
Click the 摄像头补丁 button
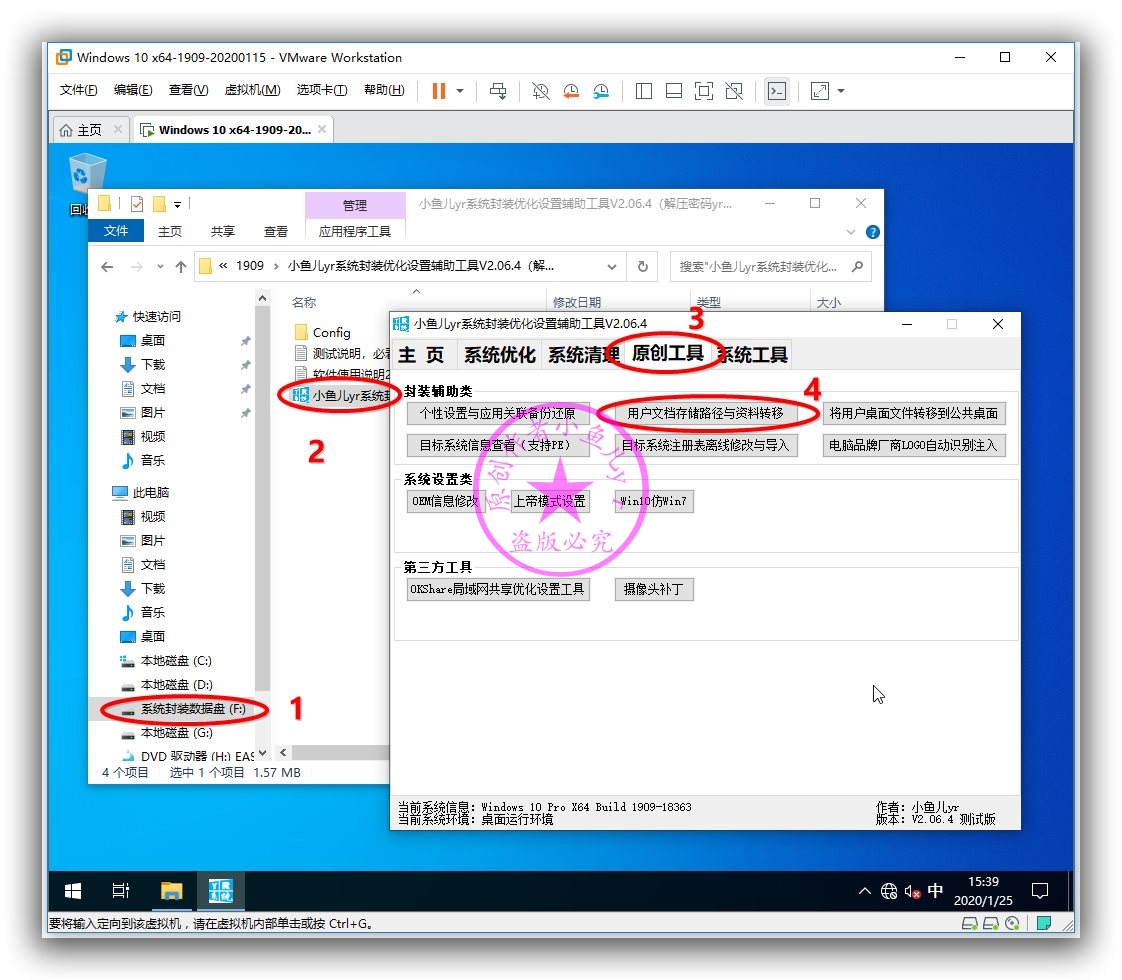point(653,589)
